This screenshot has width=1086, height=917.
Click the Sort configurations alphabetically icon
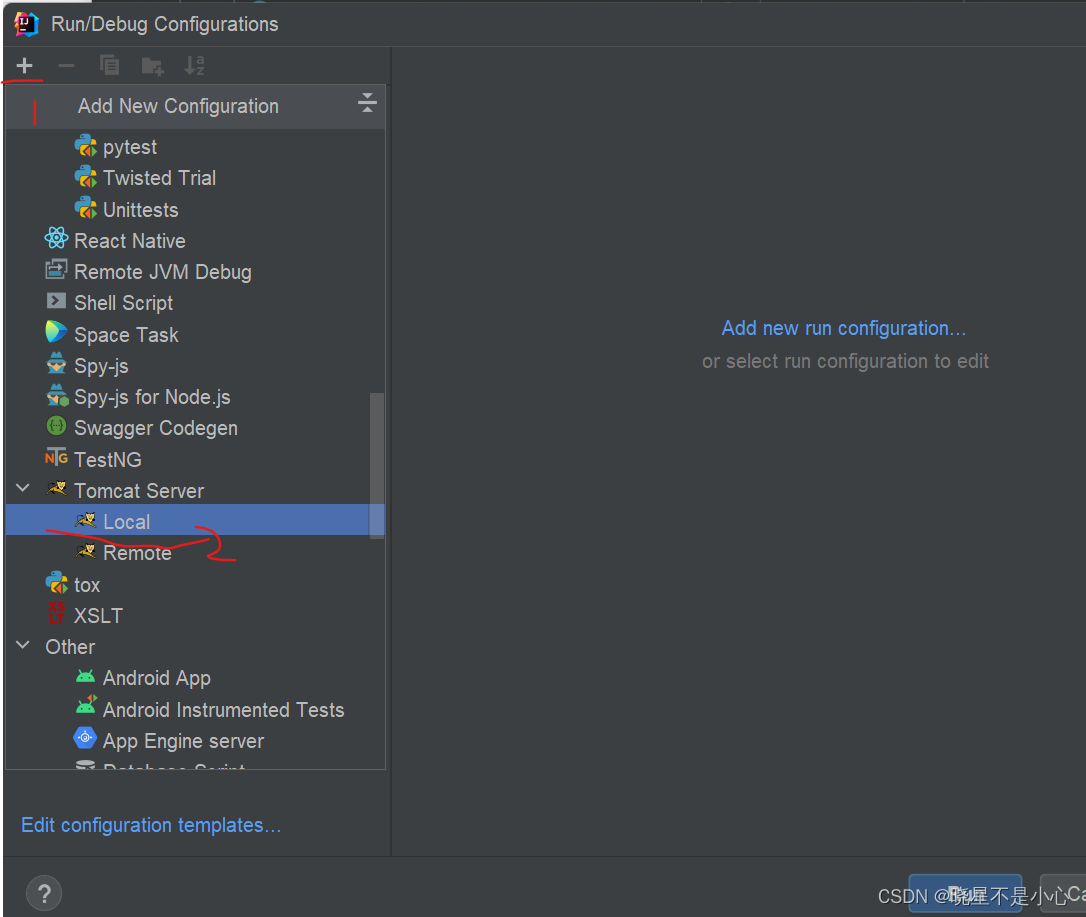coord(195,66)
